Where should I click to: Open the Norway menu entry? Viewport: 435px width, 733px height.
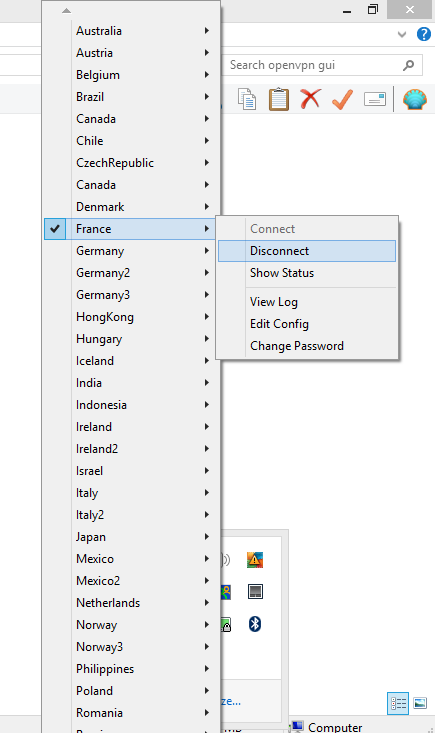[x=130, y=625]
